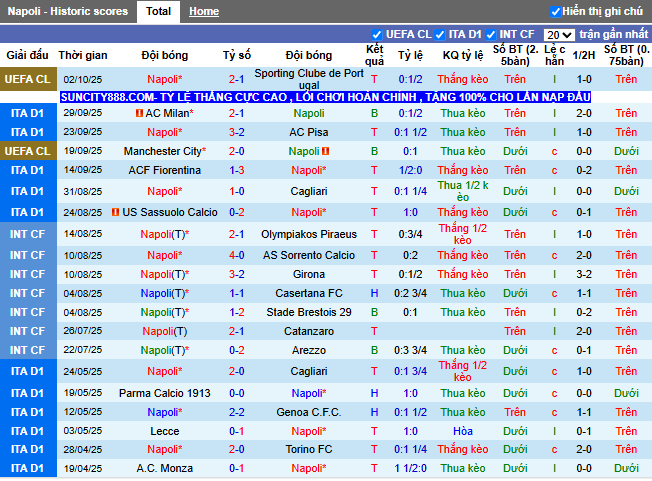
Task: Click INT CF league cell for 14/08/25
Action: click(x=28, y=234)
